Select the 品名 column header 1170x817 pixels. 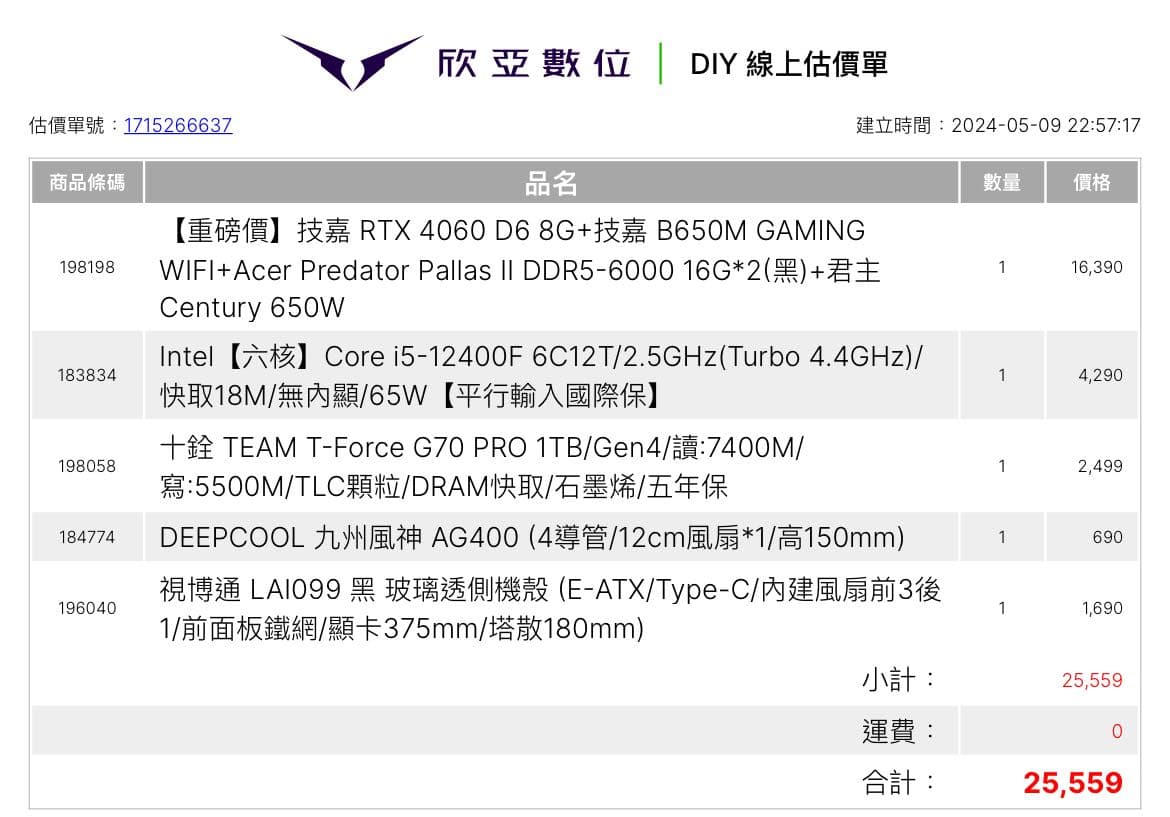[x=551, y=183]
